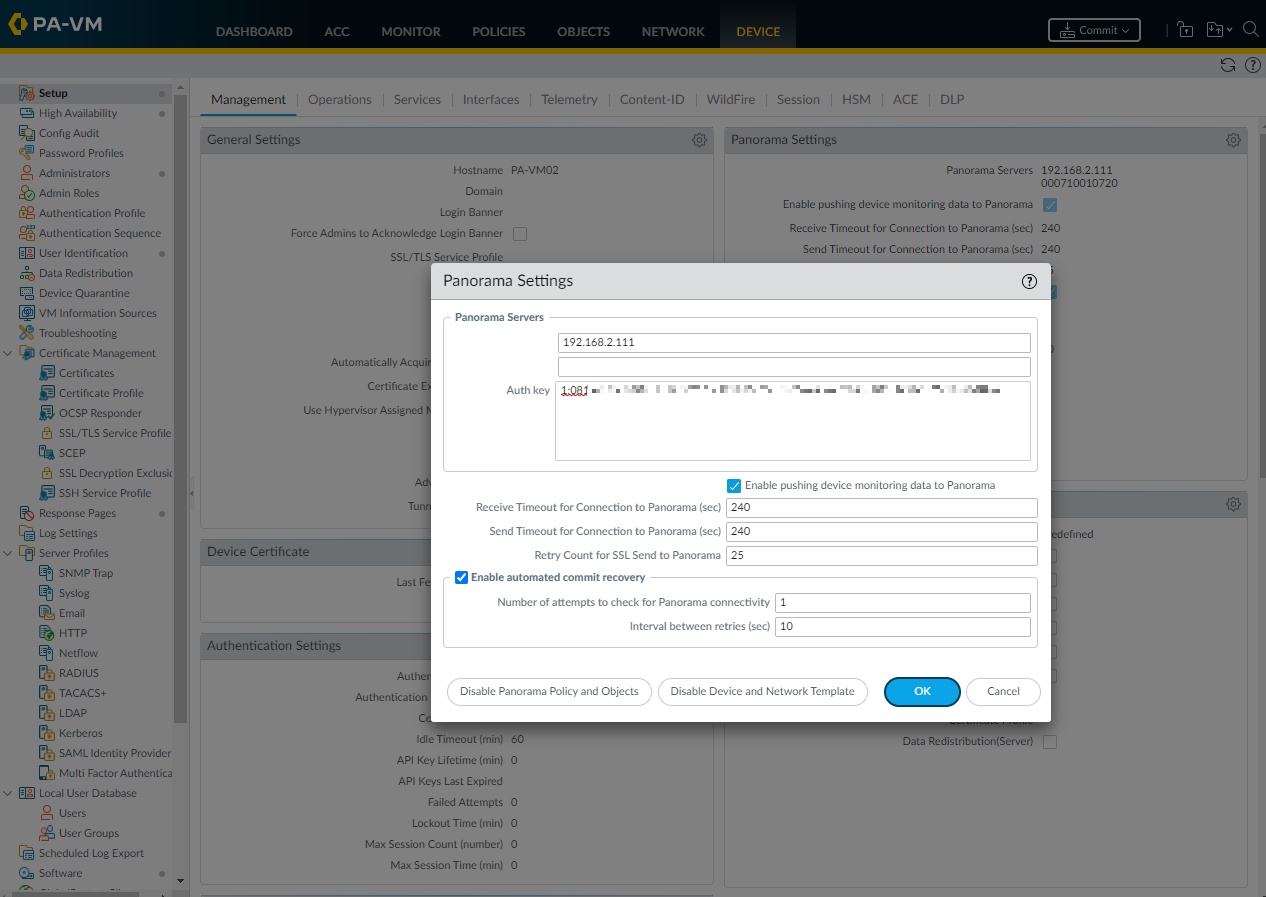Toggle Force Admins to Acknowledge Login Banner
The width and height of the screenshot is (1266, 897).
coord(520,234)
